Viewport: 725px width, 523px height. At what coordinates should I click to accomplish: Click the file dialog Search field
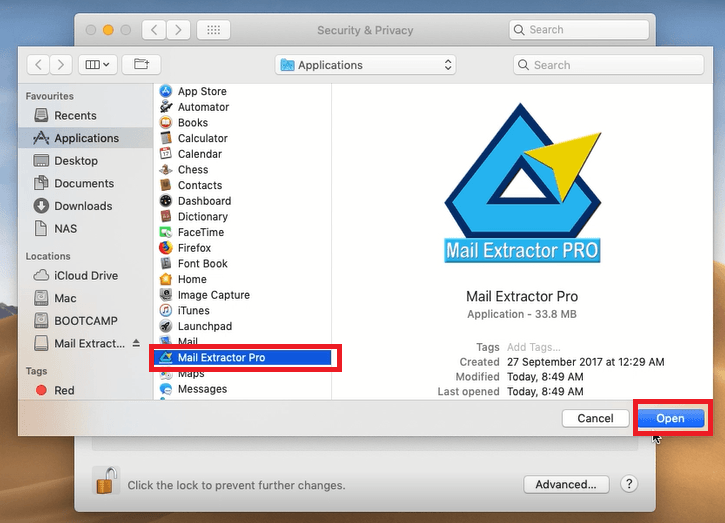(608, 65)
